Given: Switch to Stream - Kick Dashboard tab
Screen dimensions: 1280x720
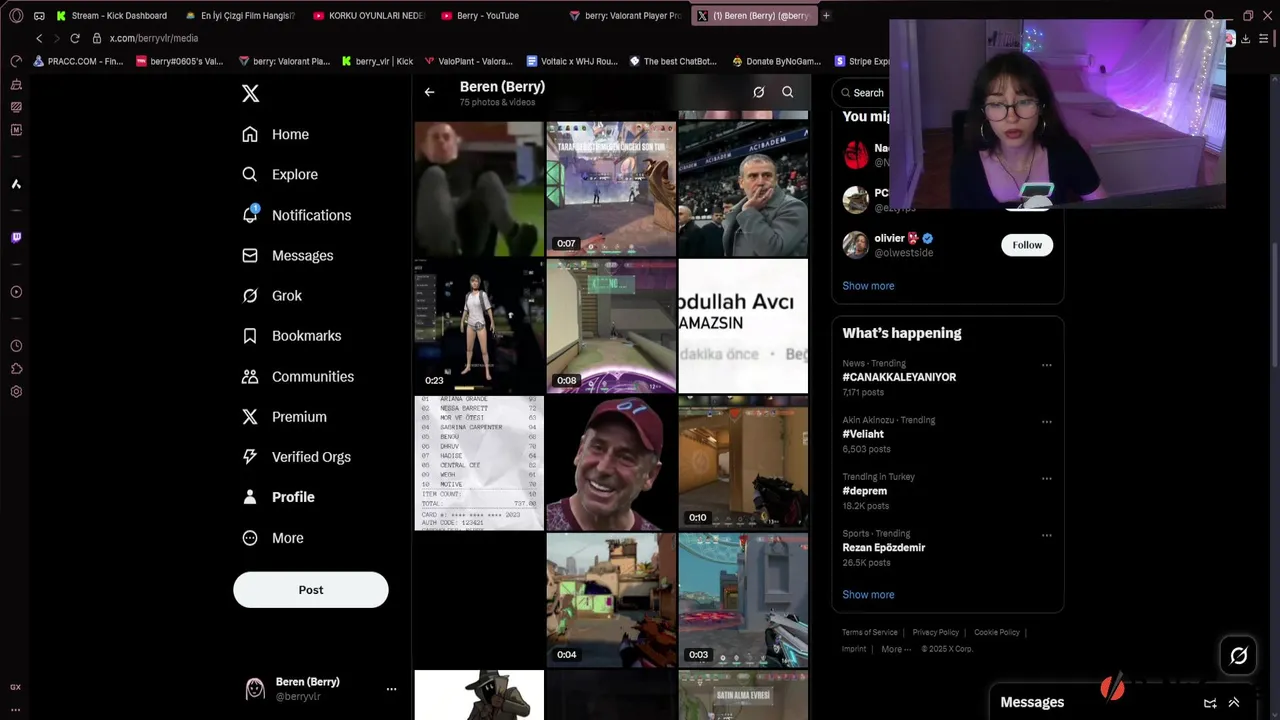Looking at the screenshot, I should click(x=111, y=16).
